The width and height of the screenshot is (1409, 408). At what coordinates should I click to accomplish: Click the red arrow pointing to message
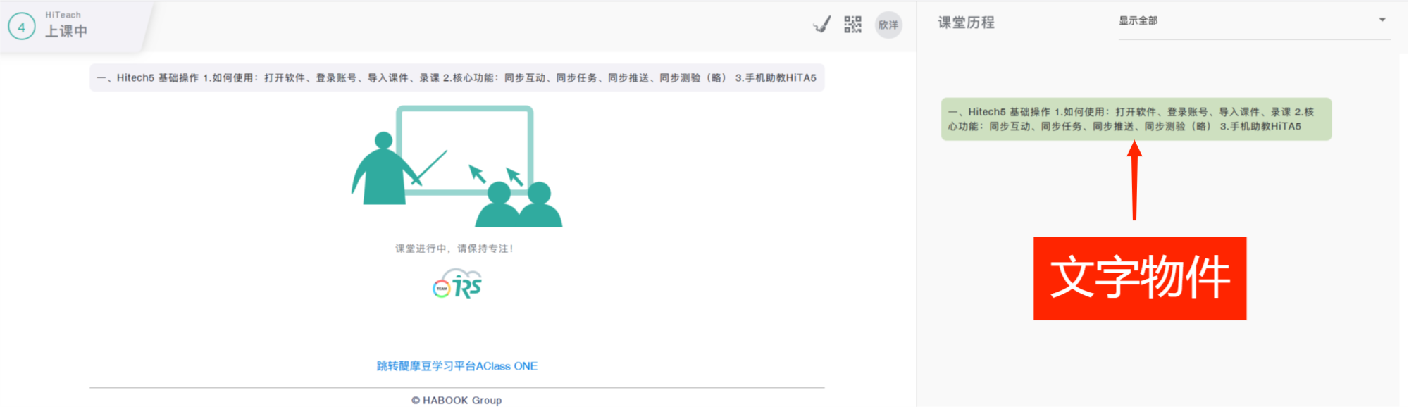(1134, 180)
